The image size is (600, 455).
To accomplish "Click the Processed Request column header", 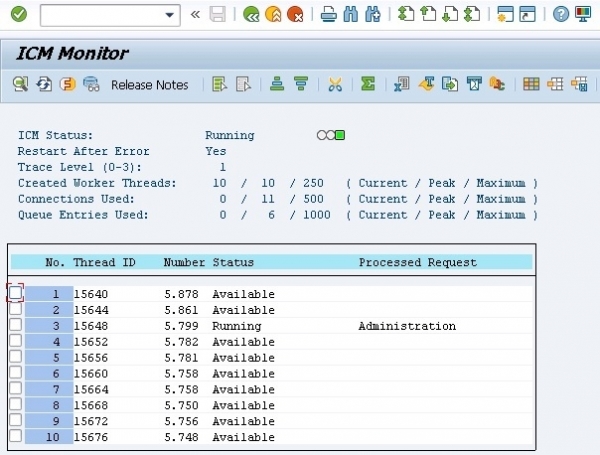I will point(417,262).
